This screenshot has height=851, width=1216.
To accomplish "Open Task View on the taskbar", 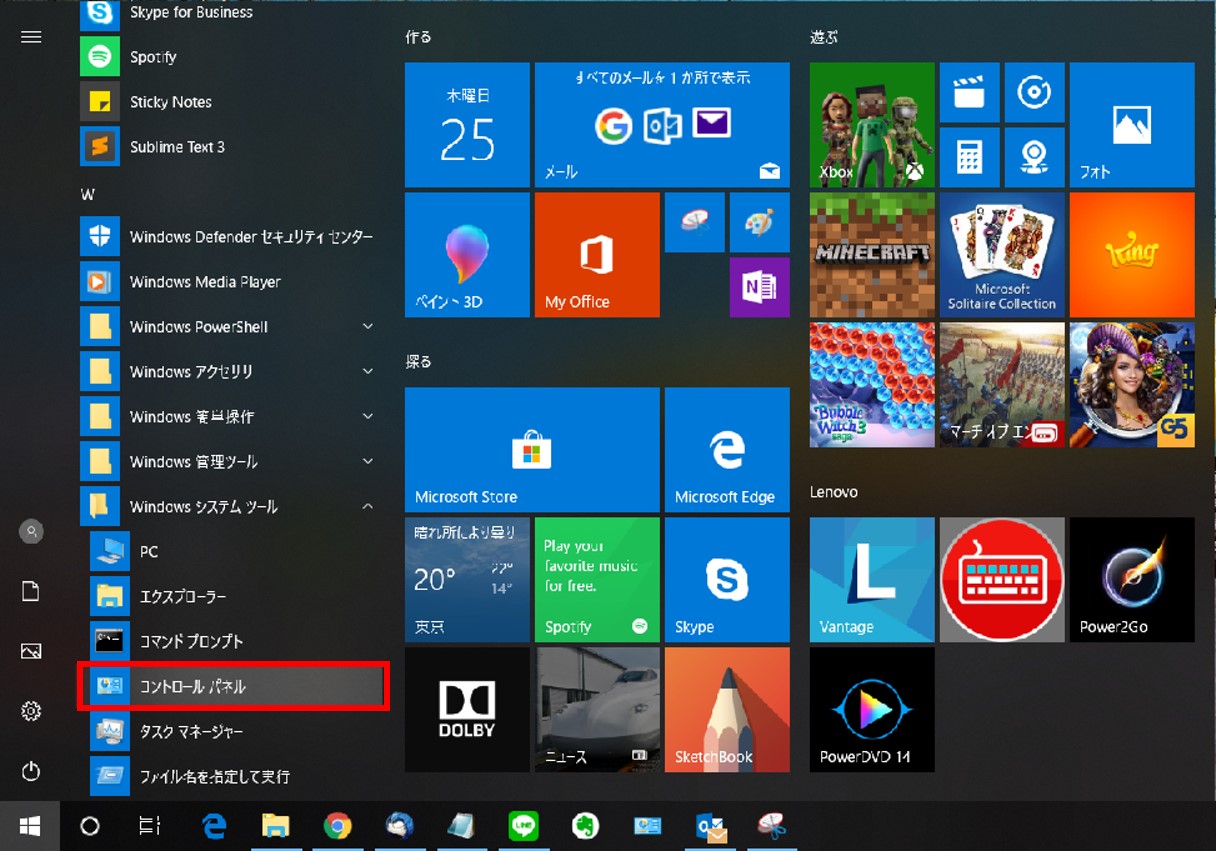I will pyautogui.click(x=149, y=826).
